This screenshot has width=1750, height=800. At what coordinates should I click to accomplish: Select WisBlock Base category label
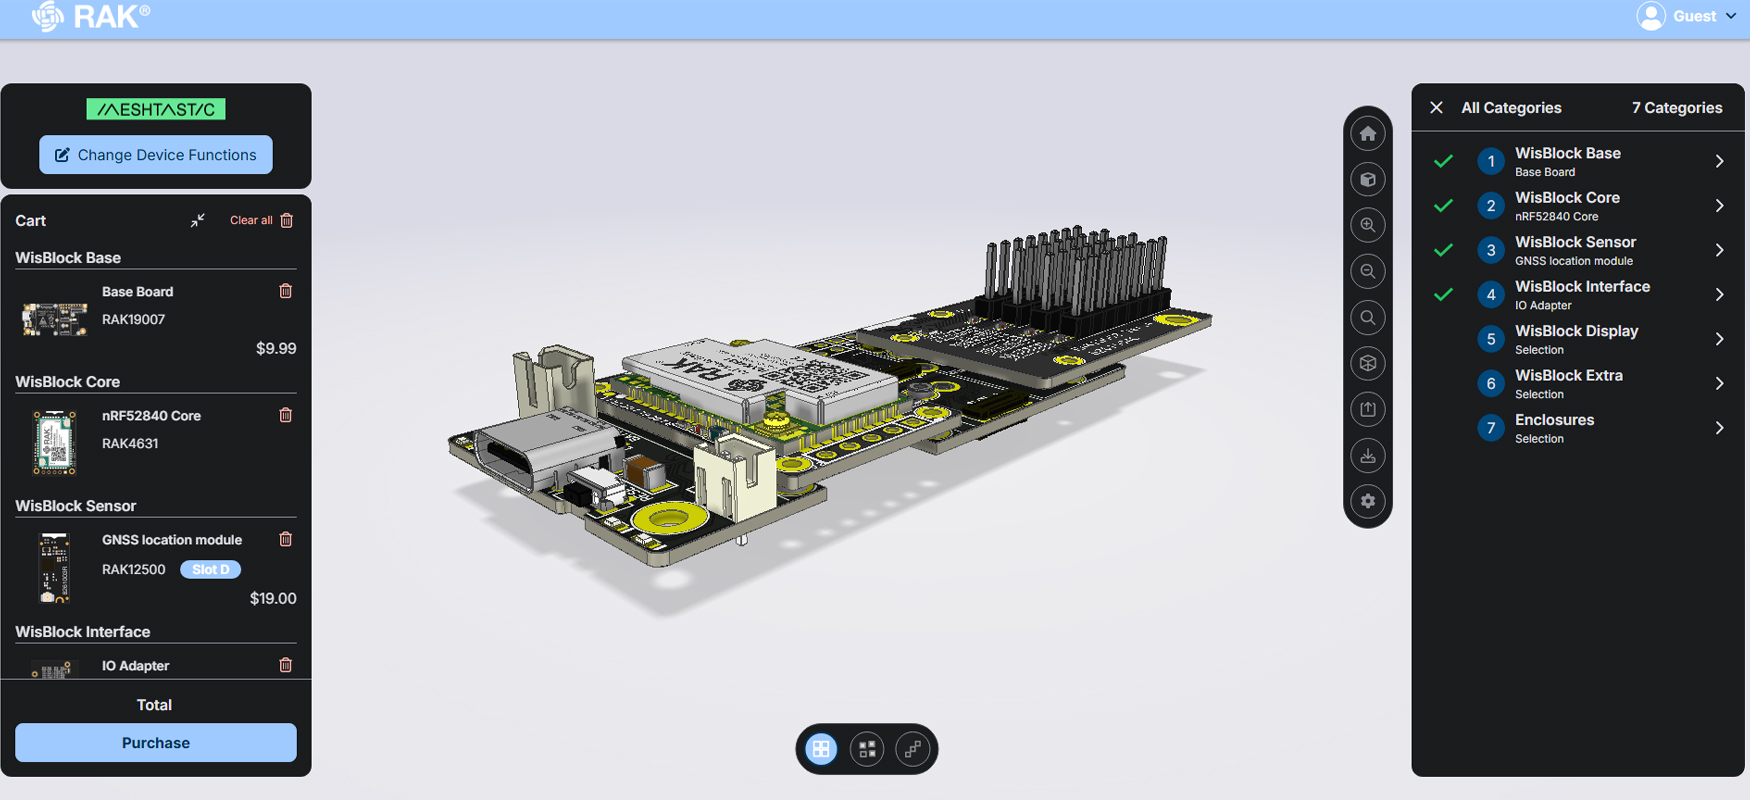pyautogui.click(x=1567, y=153)
